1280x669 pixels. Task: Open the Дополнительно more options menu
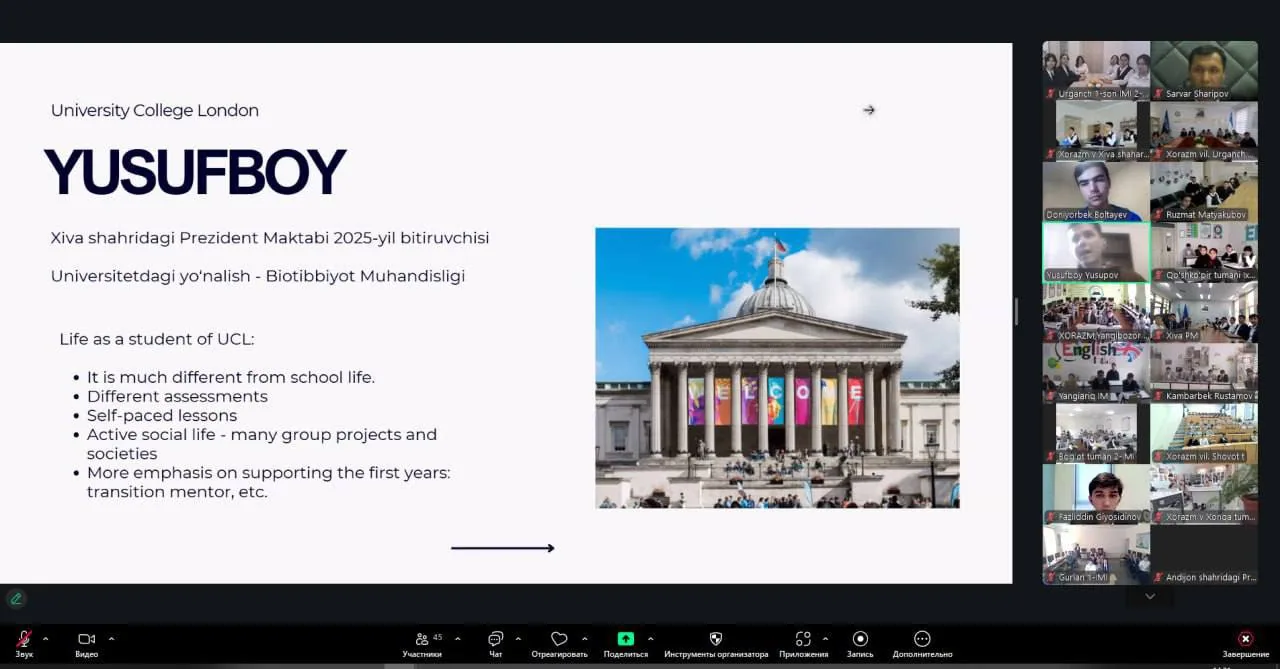click(922, 643)
